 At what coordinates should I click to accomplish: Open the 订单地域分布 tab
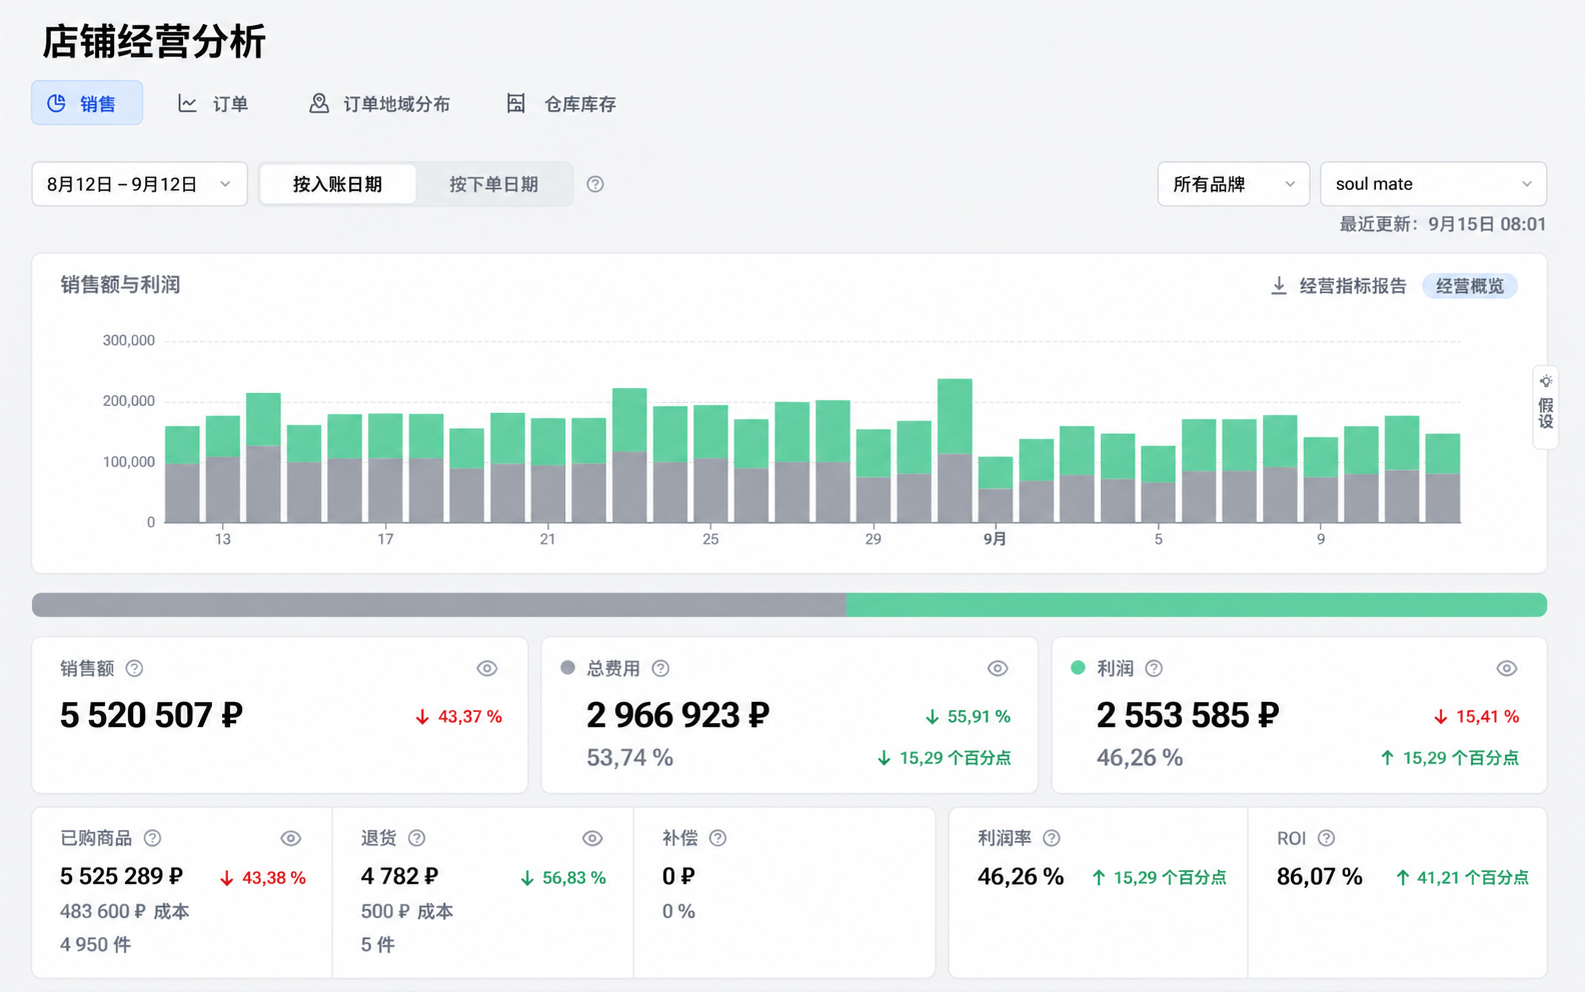[x=379, y=103]
